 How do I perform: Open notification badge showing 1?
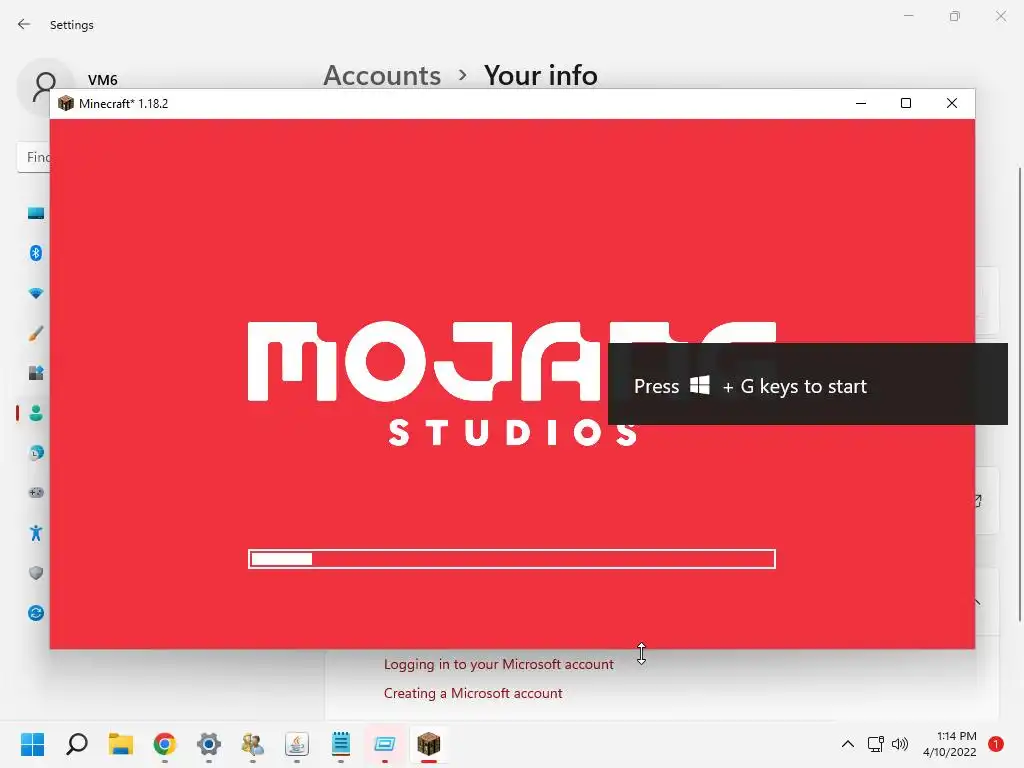pyautogui.click(x=996, y=744)
